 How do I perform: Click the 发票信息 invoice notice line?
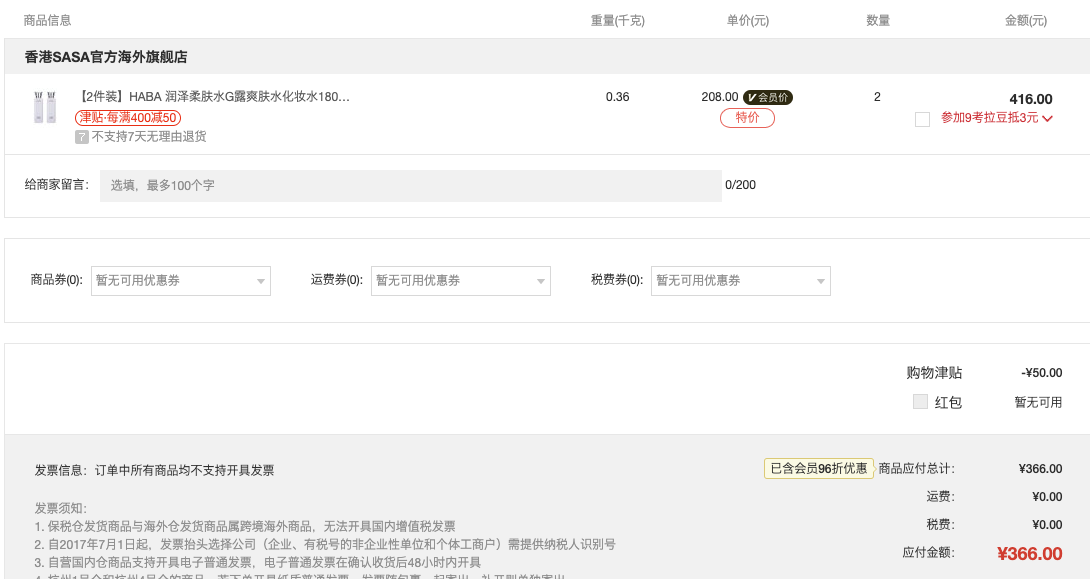pos(154,471)
